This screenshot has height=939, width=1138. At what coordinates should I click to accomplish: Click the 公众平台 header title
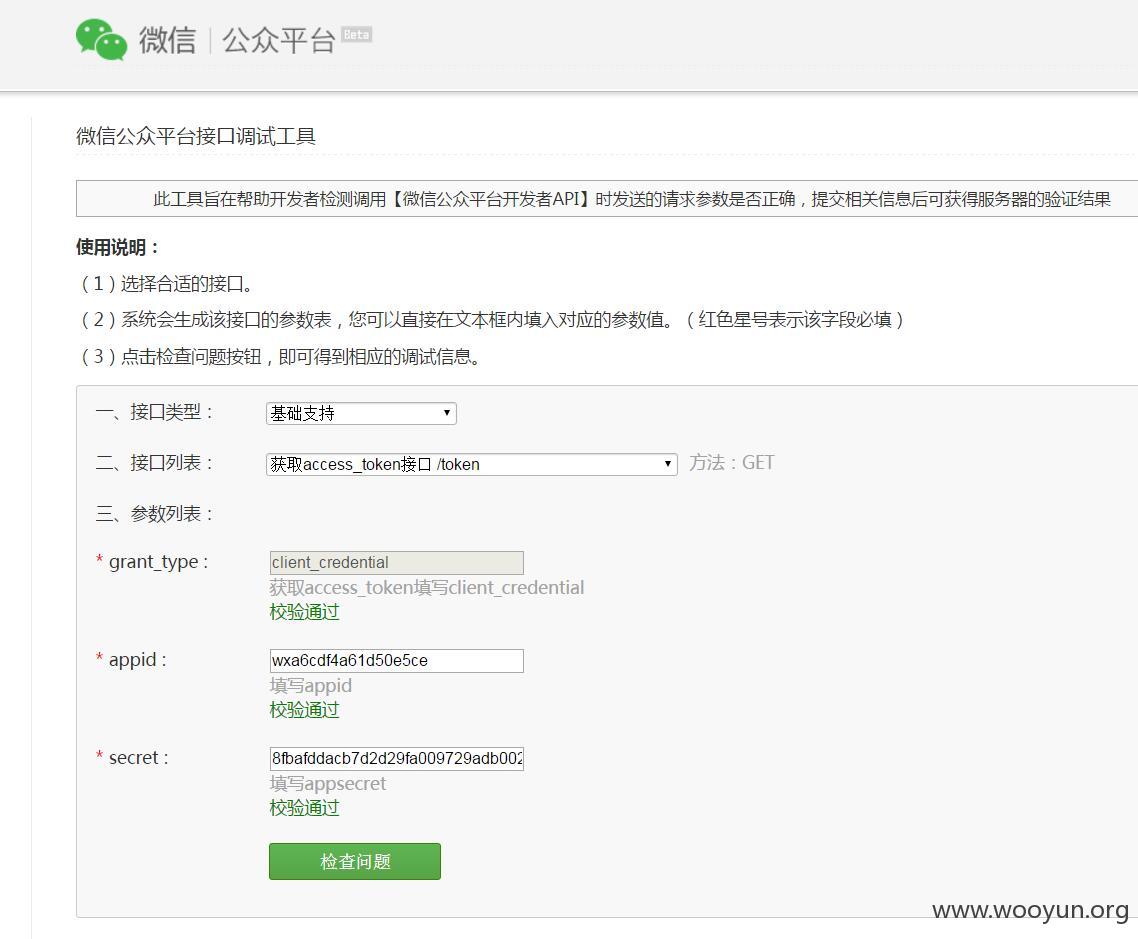[279, 40]
